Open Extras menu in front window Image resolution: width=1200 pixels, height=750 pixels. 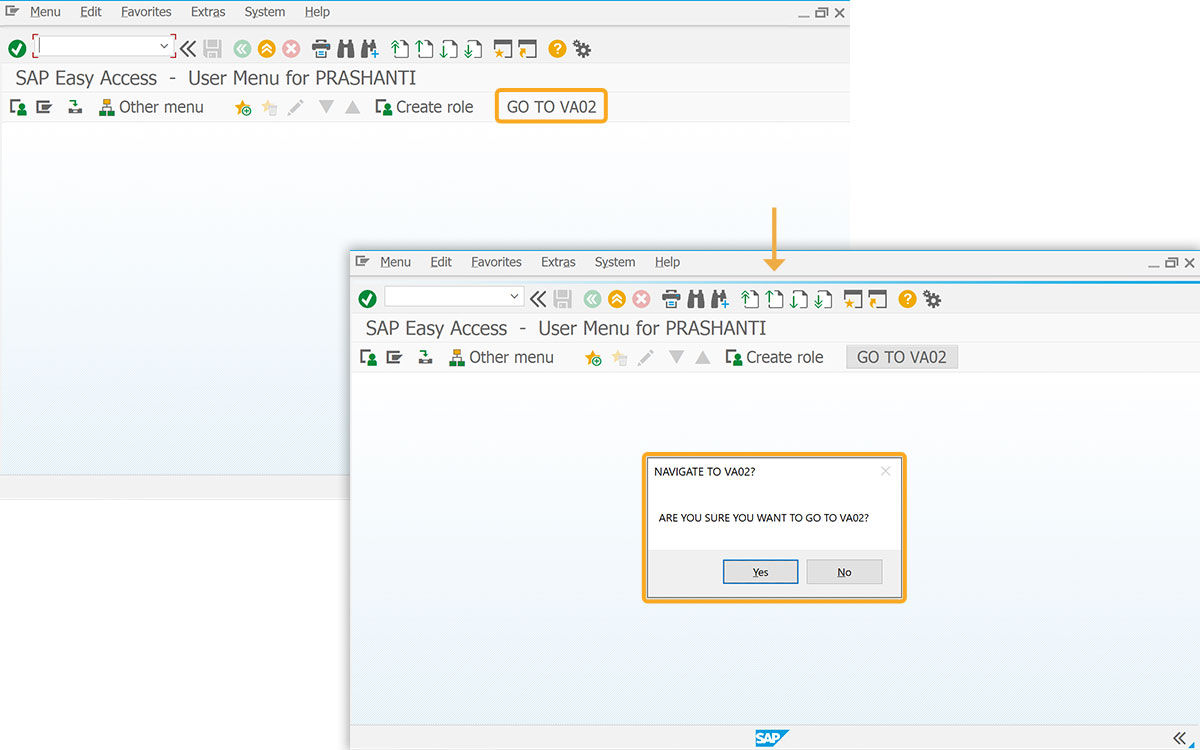tap(558, 262)
